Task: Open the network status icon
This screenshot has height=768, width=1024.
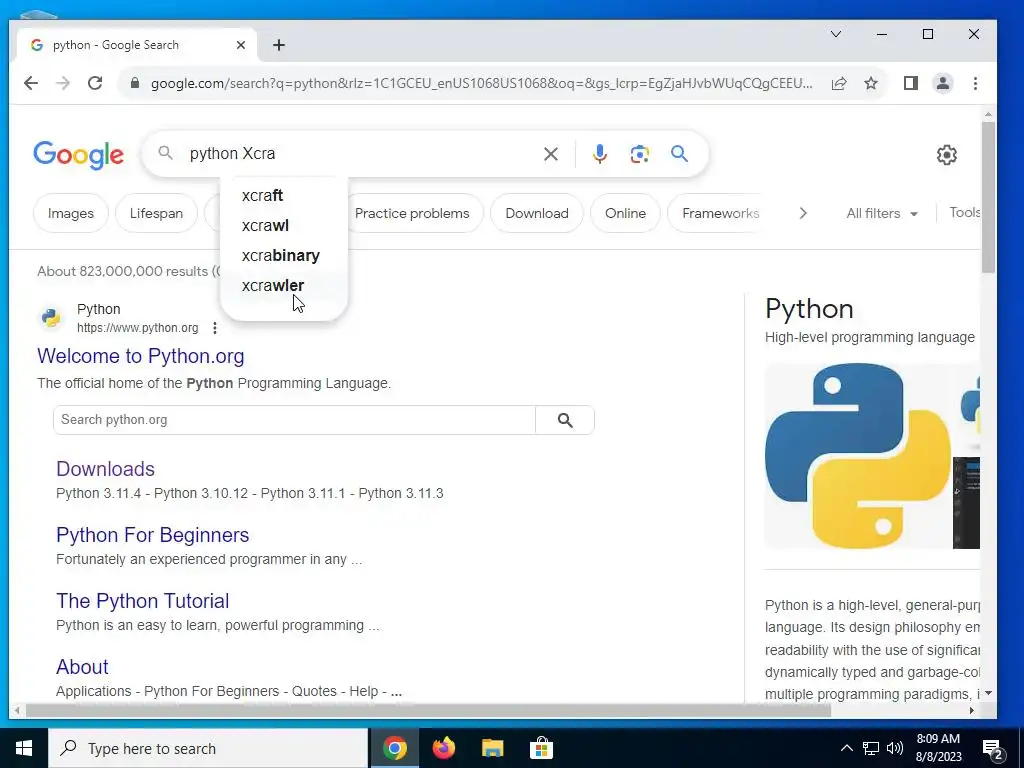Action: tap(871, 748)
